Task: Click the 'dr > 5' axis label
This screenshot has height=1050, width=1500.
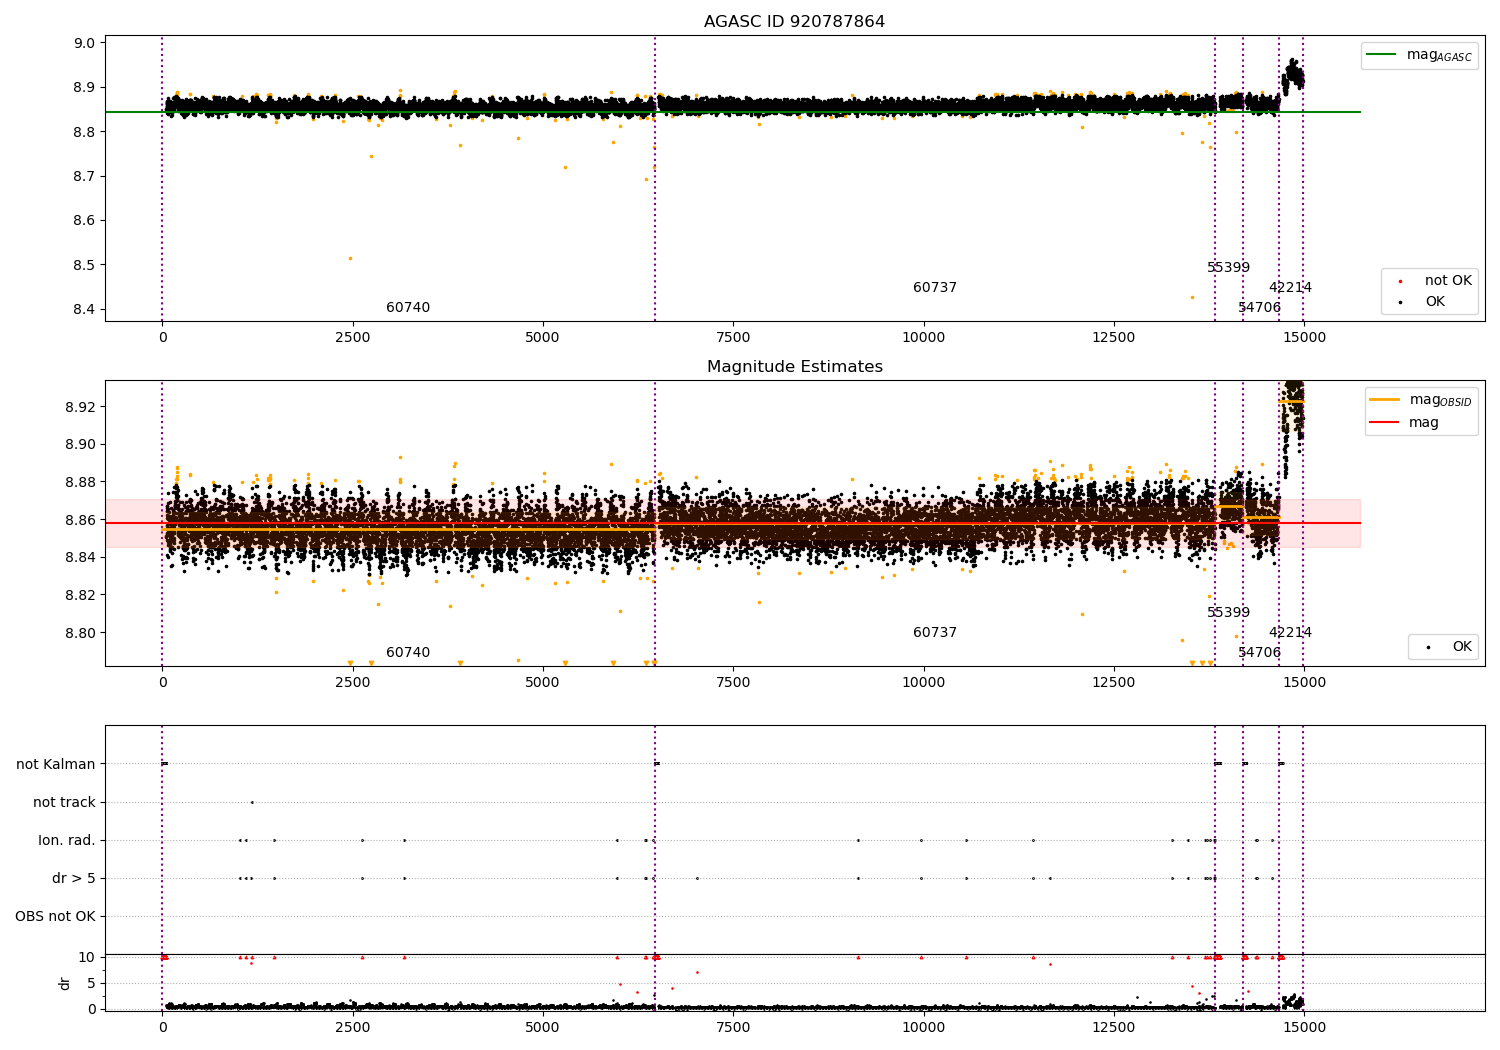Action: click(x=74, y=878)
